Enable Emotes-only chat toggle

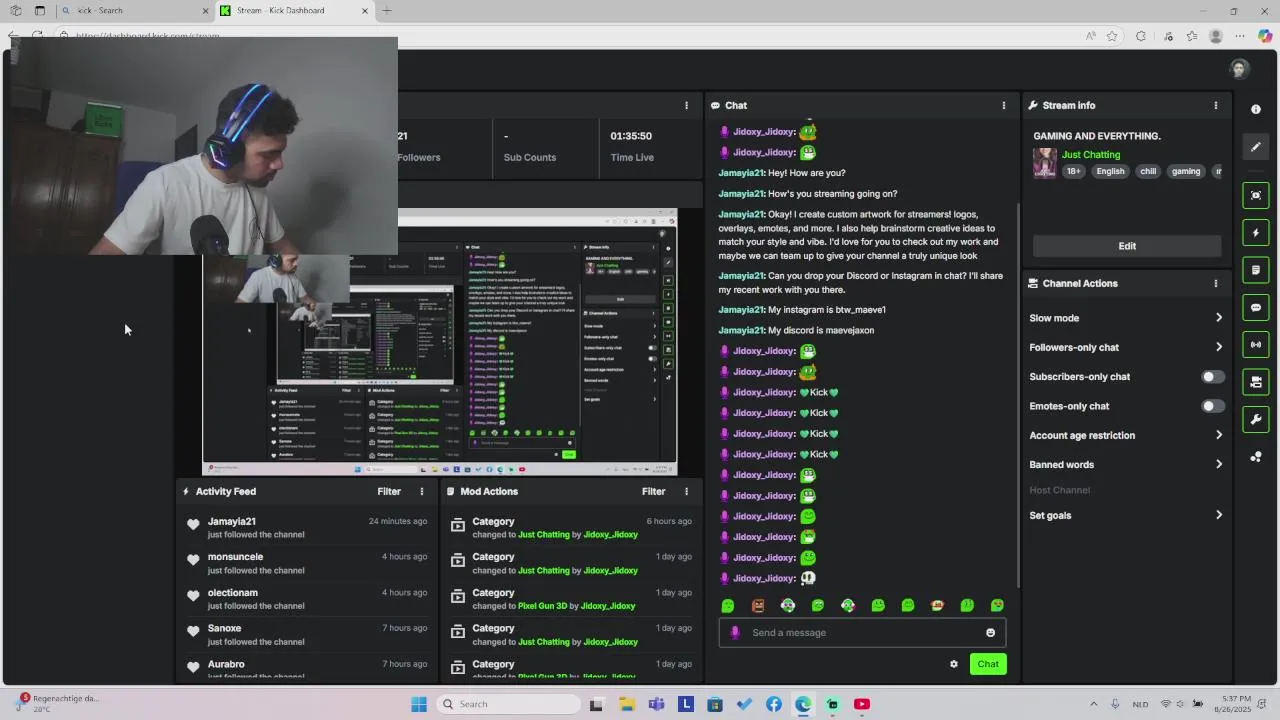(x=1212, y=406)
